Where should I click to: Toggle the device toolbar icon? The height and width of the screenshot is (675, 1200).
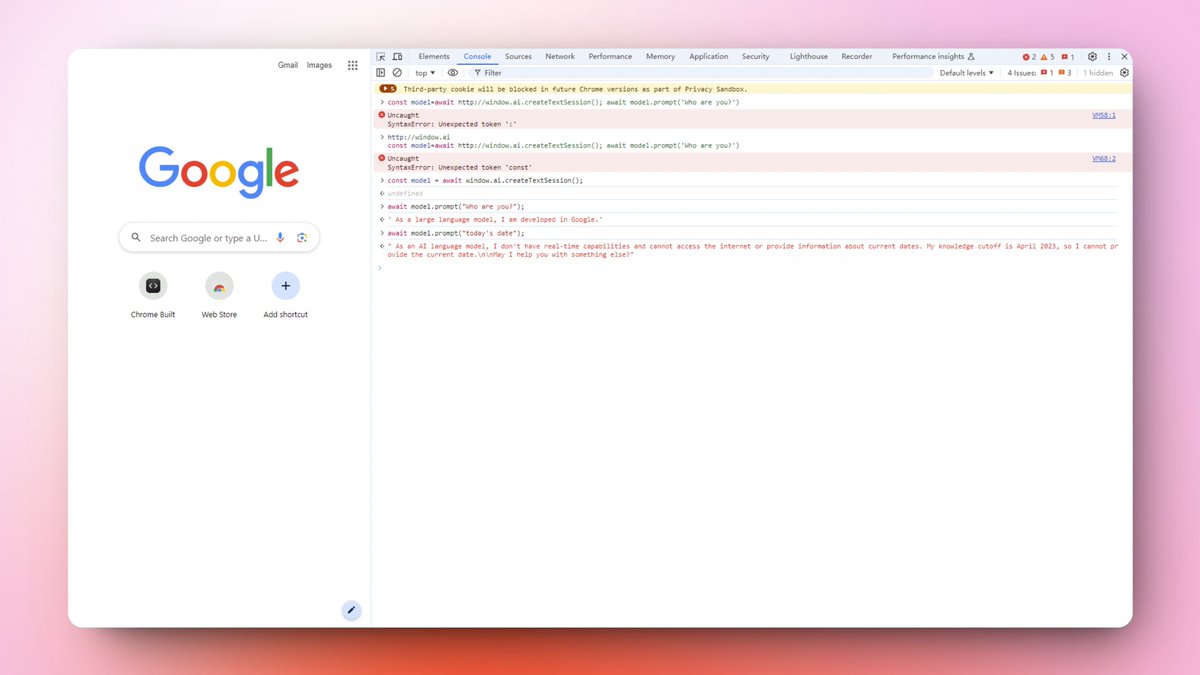point(397,57)
